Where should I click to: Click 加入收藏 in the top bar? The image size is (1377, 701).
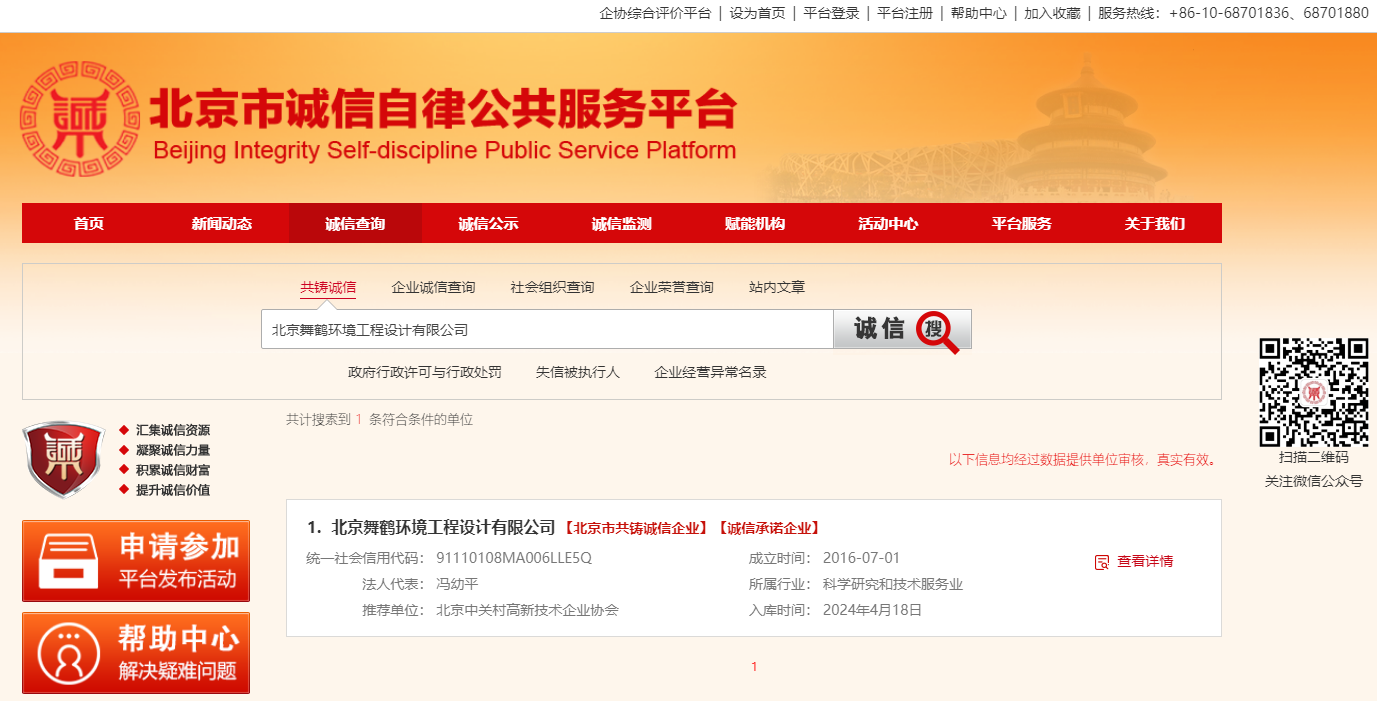click(x=1052, y=13)
